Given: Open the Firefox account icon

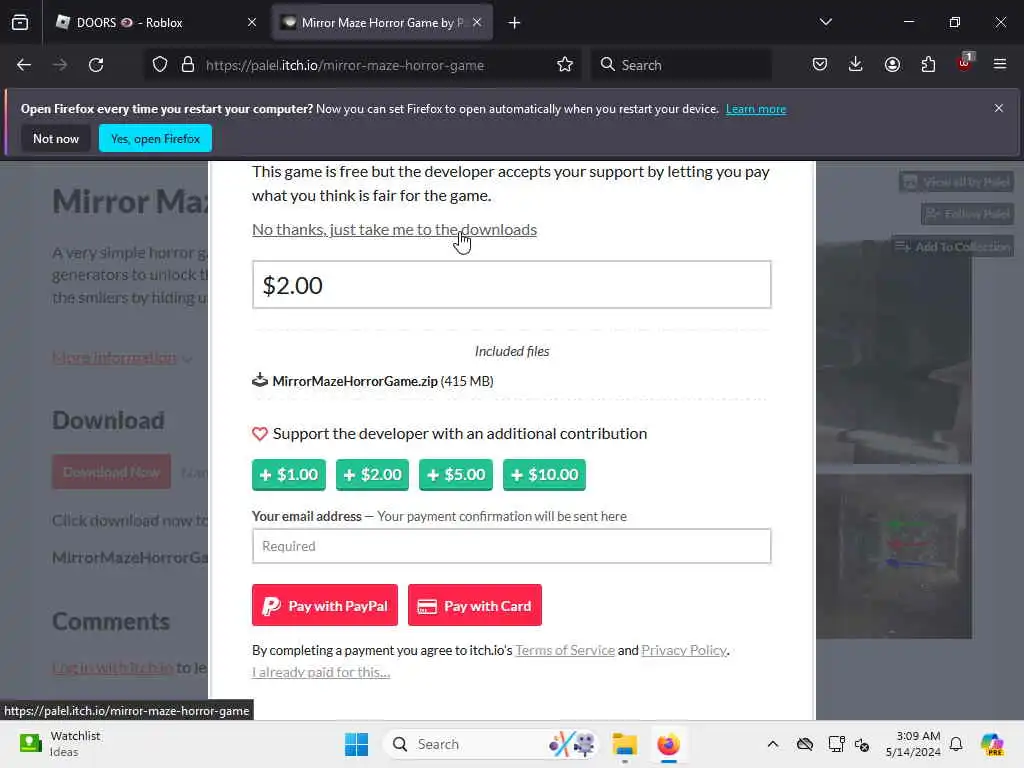Looking at the screenshot, I should point(892,65).
